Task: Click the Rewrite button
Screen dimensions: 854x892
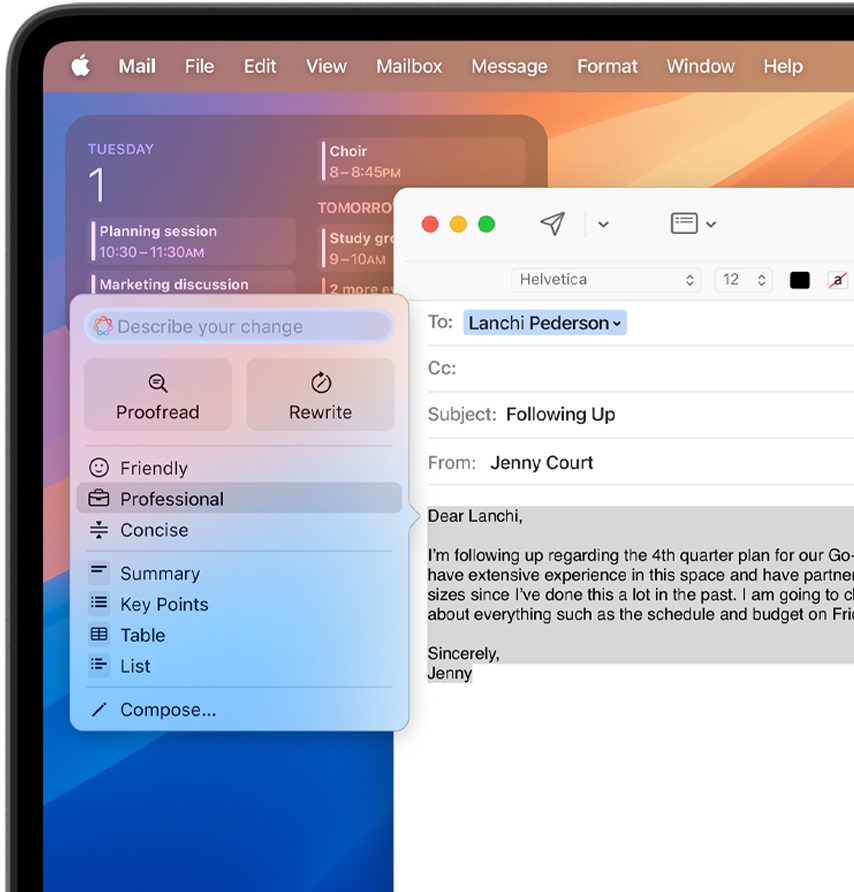Action: [320, 395]
